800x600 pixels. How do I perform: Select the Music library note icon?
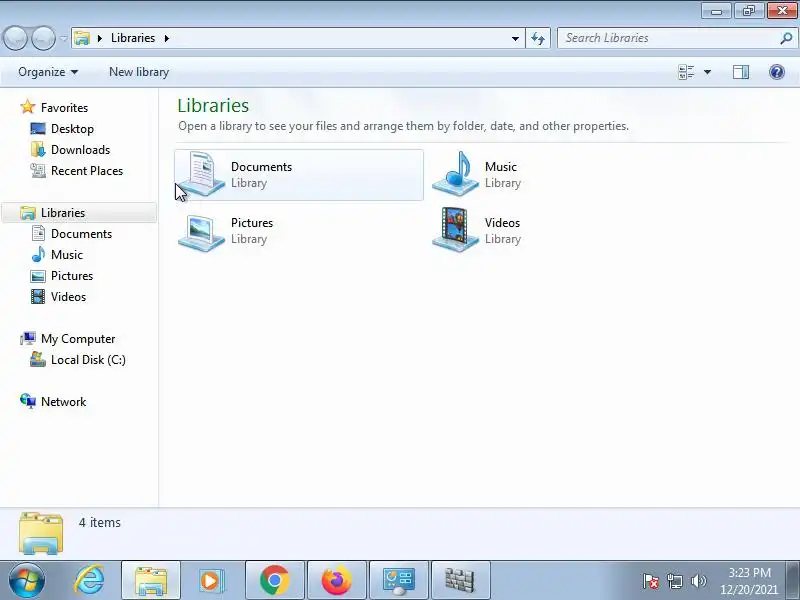455,174
